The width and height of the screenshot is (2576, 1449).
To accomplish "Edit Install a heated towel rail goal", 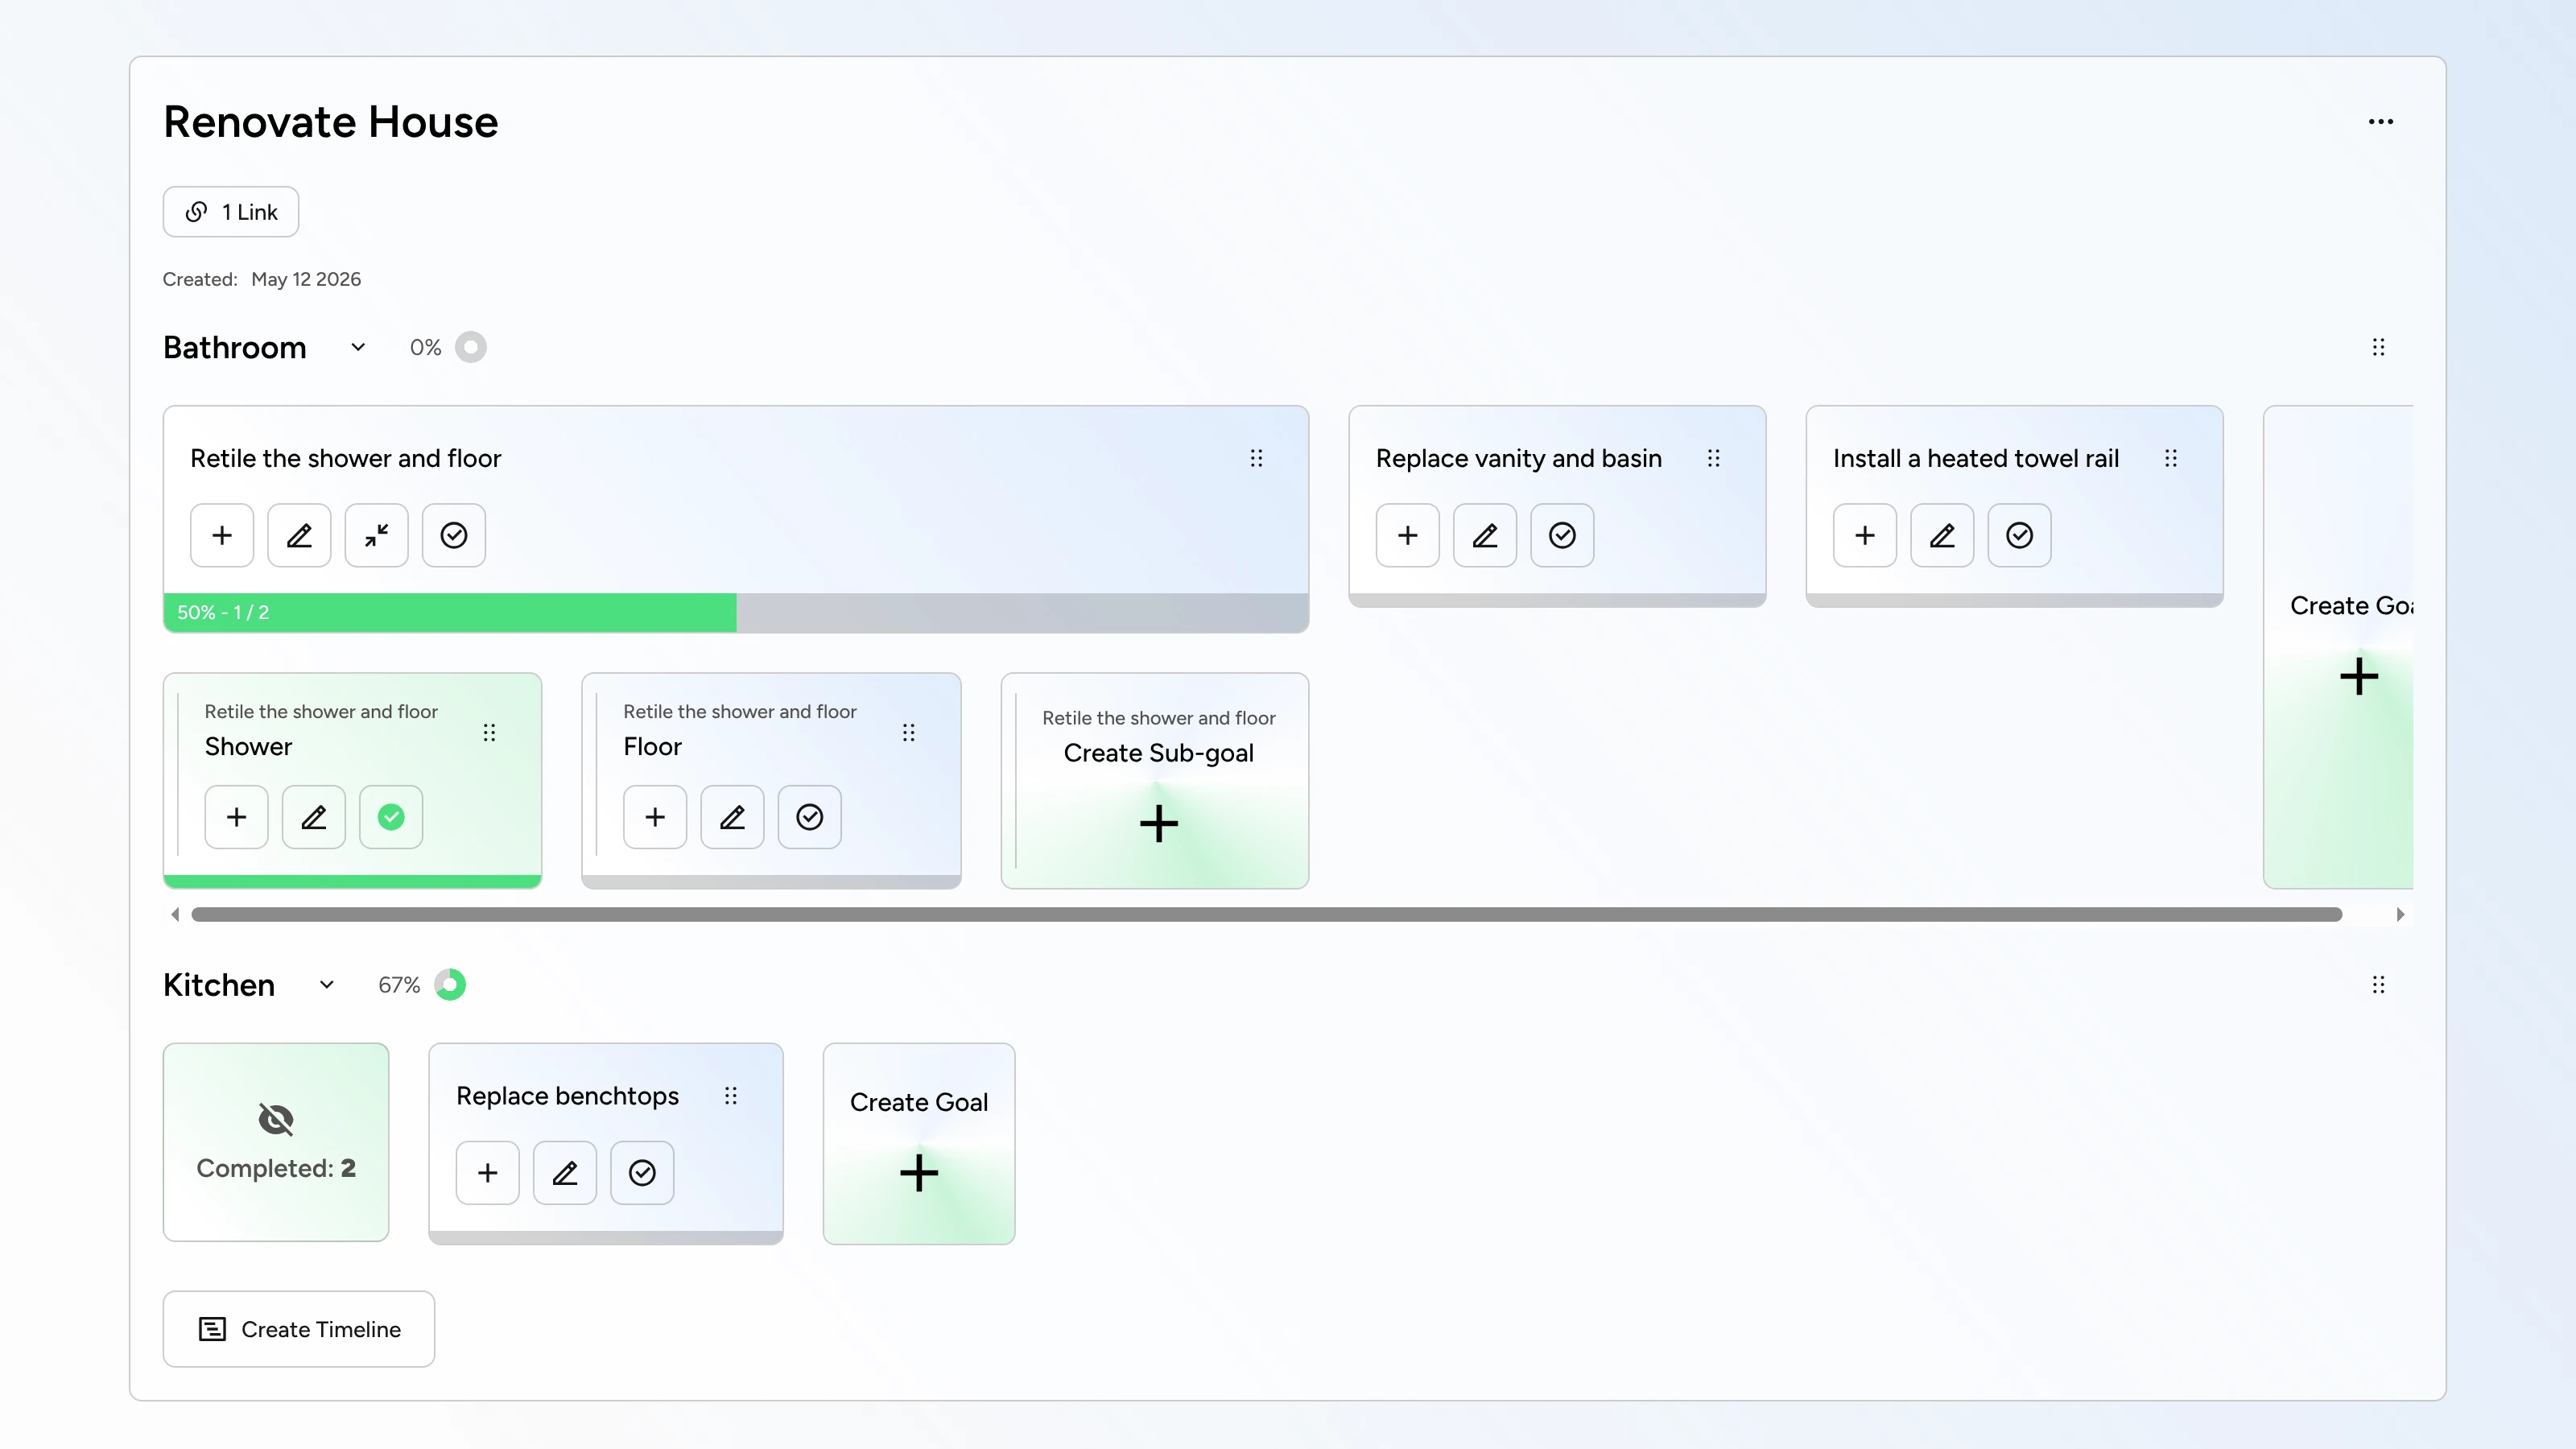I will (x=1942, y=535).
